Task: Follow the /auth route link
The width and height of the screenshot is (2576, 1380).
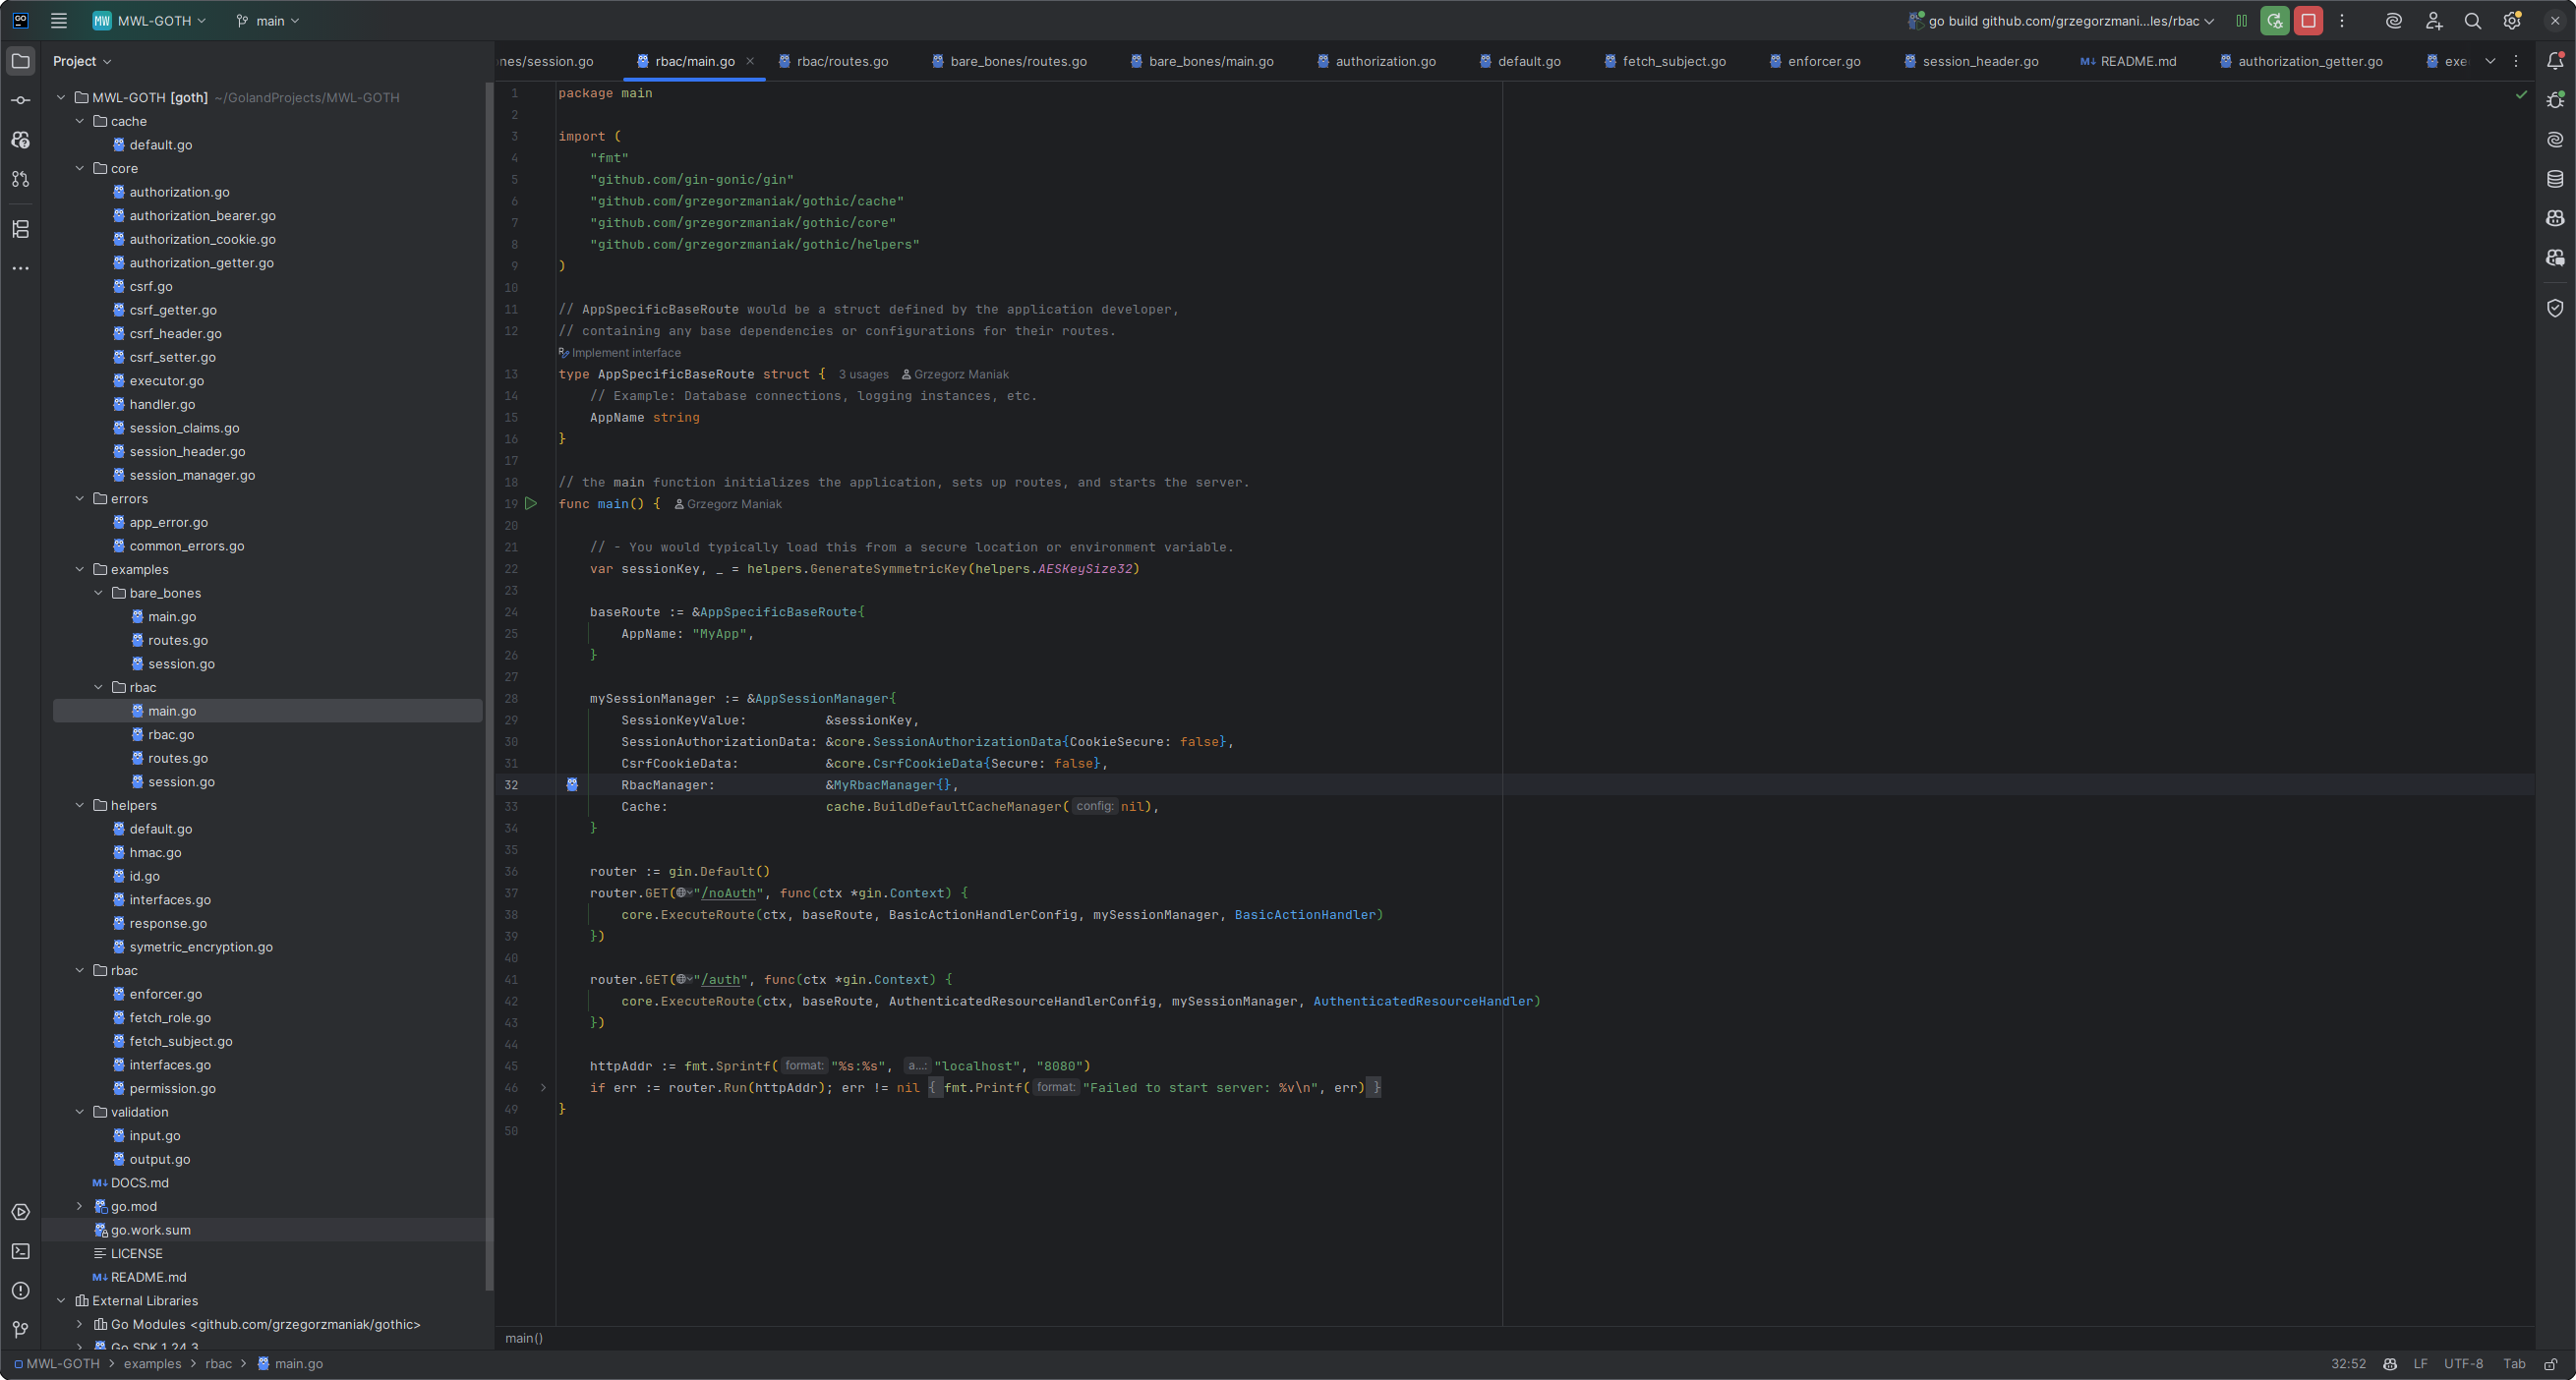Action: [720, 979]
